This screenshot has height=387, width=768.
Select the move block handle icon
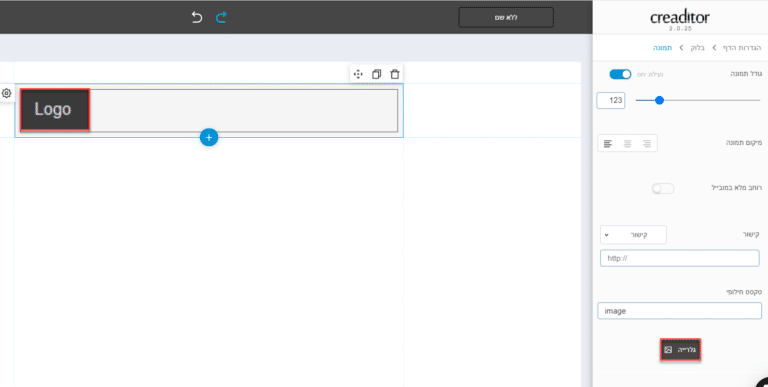coord(358,74)
